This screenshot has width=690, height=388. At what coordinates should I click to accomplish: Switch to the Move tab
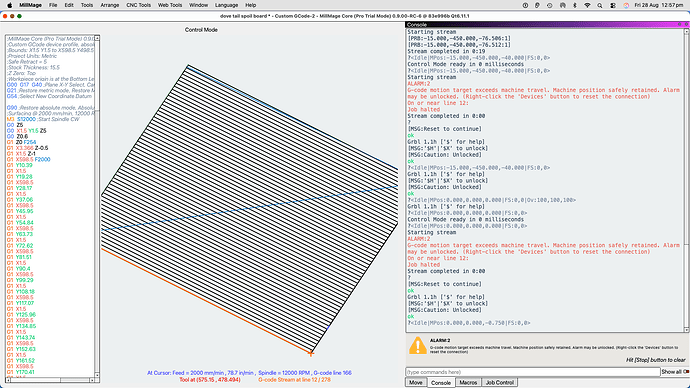(x=415, y=383)
